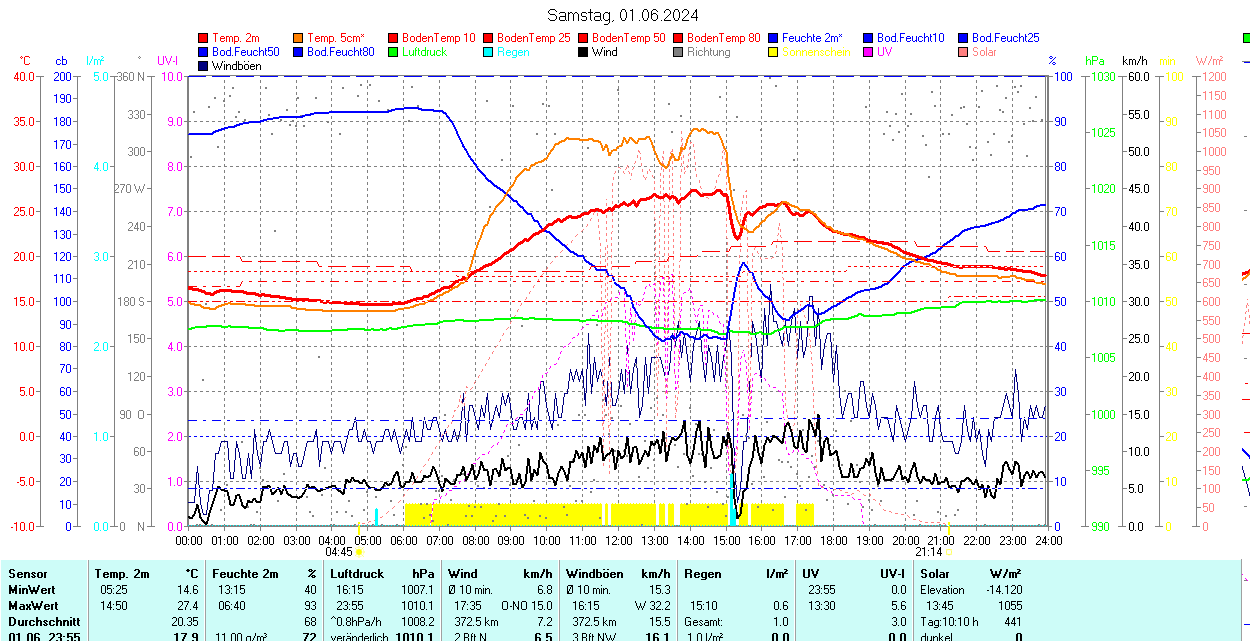Click the orange Temp. 5cm legend square
The width and height of the screenshot is (1250, 641).
coord(299,38)
